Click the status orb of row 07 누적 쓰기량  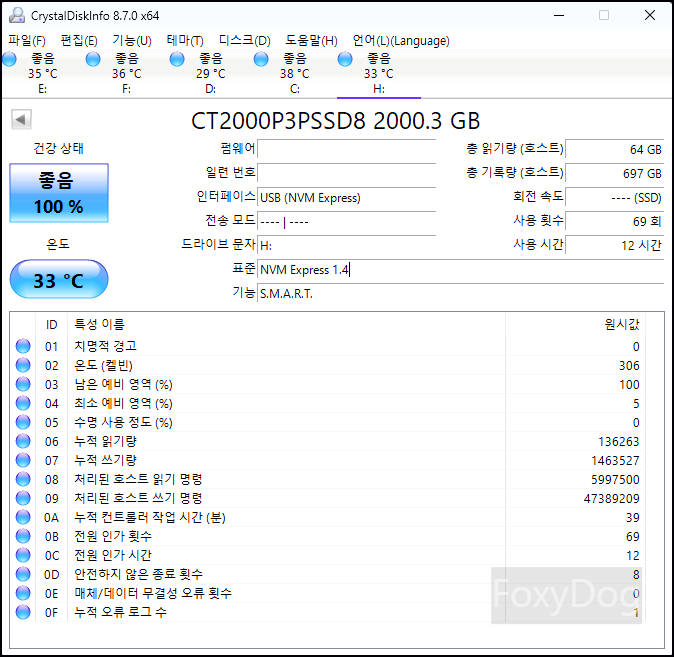pyautogui.click(x=23, y=460)
